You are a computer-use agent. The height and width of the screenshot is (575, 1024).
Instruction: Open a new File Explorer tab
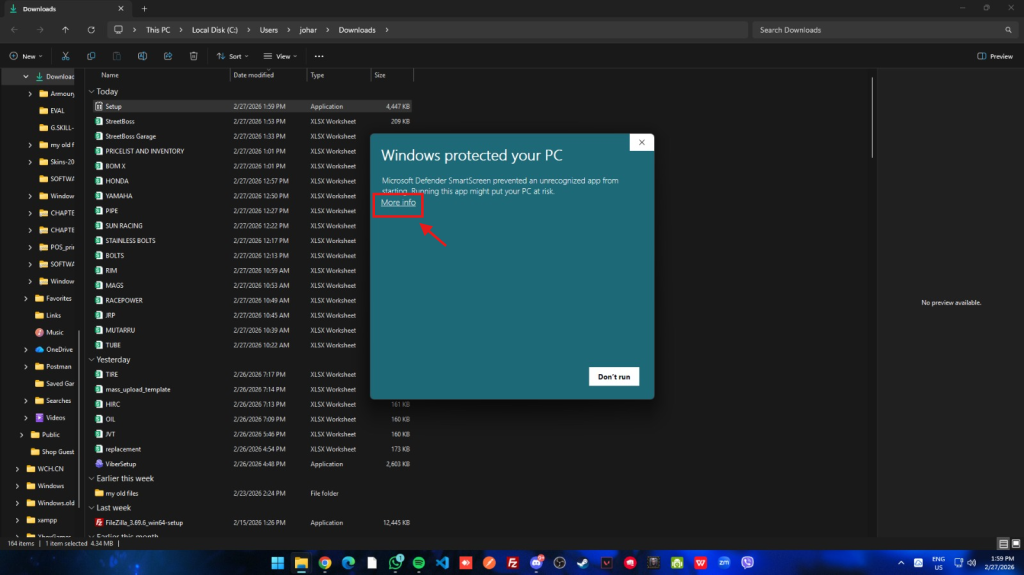point(144,8)
